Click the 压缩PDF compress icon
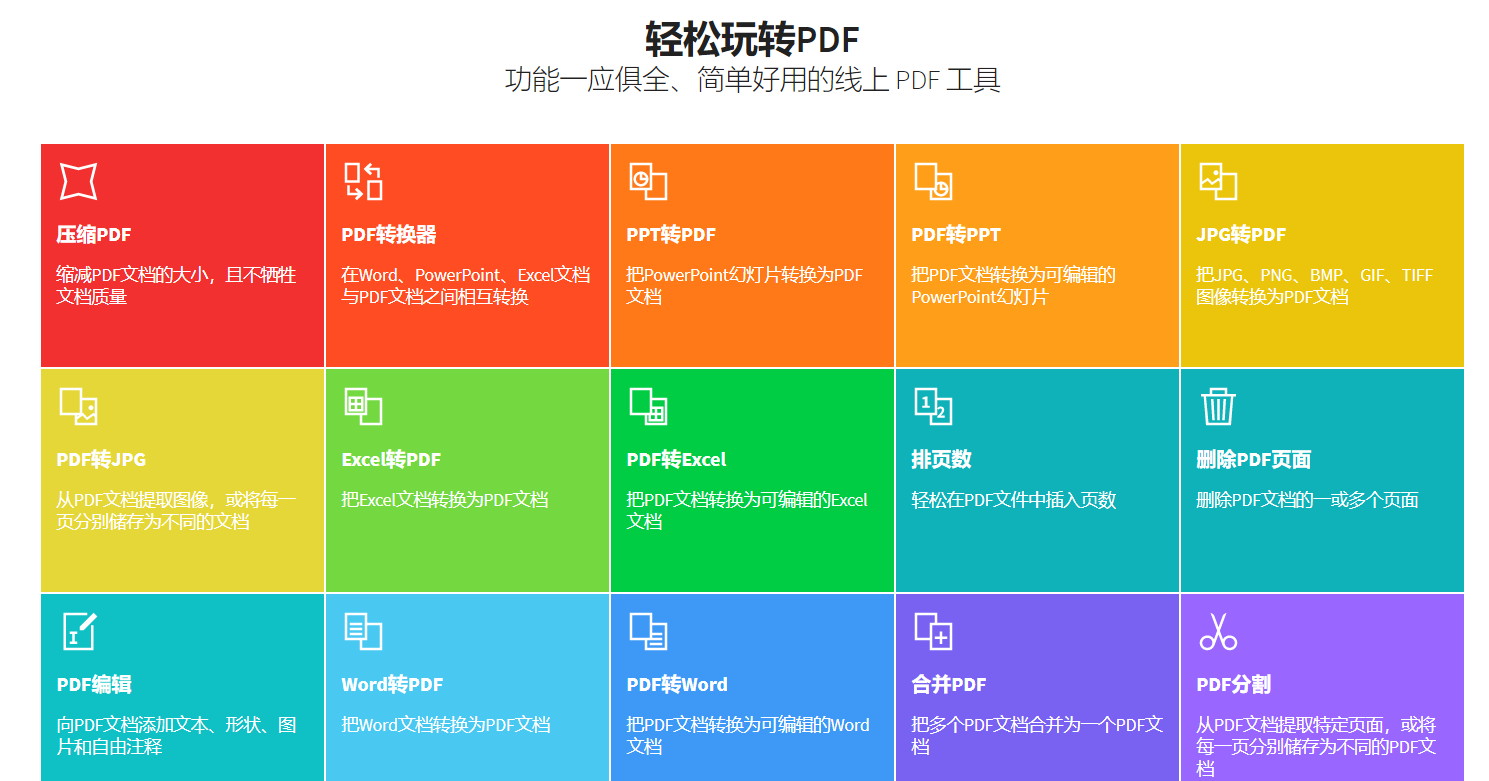Image resolution: width=1489 pixels, height=781 pixels. pyautogui.click(x=78, y=181)
